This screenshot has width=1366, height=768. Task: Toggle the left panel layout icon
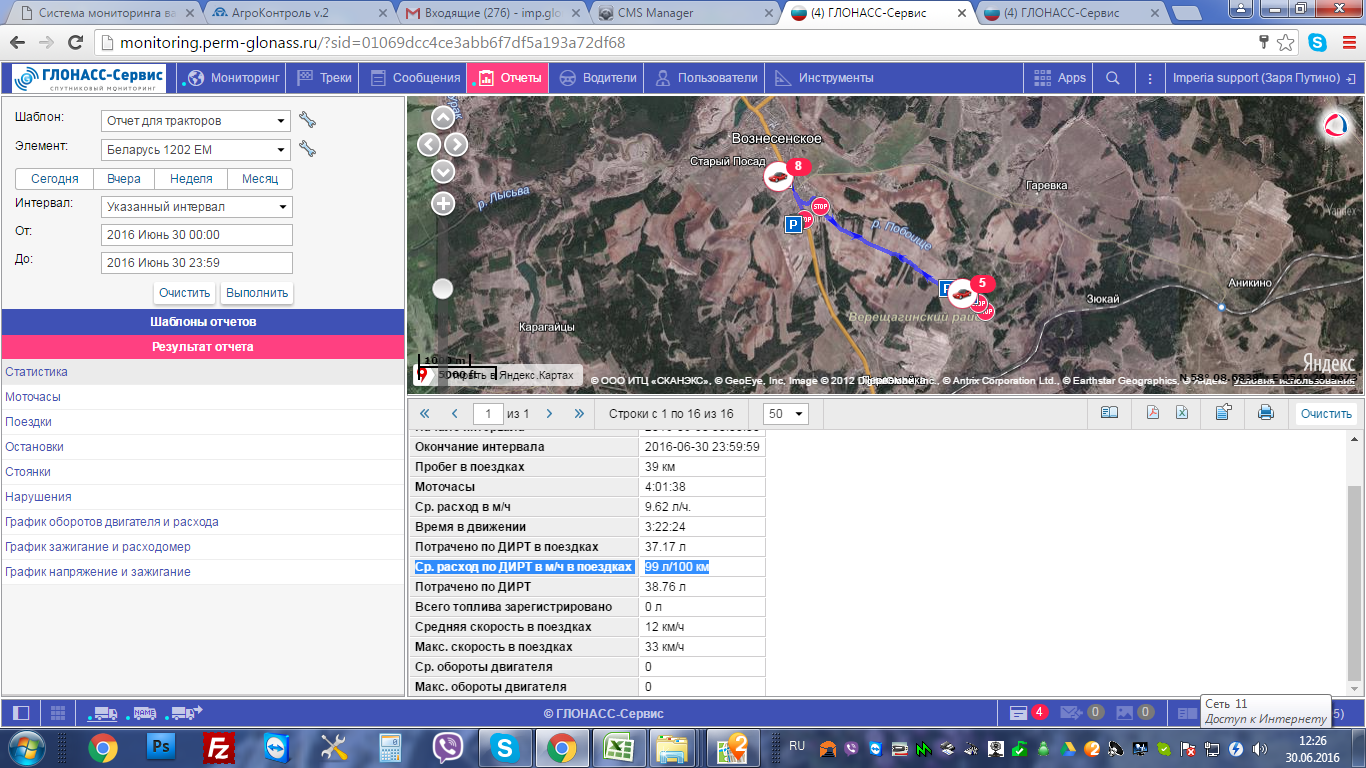point(21,713)
